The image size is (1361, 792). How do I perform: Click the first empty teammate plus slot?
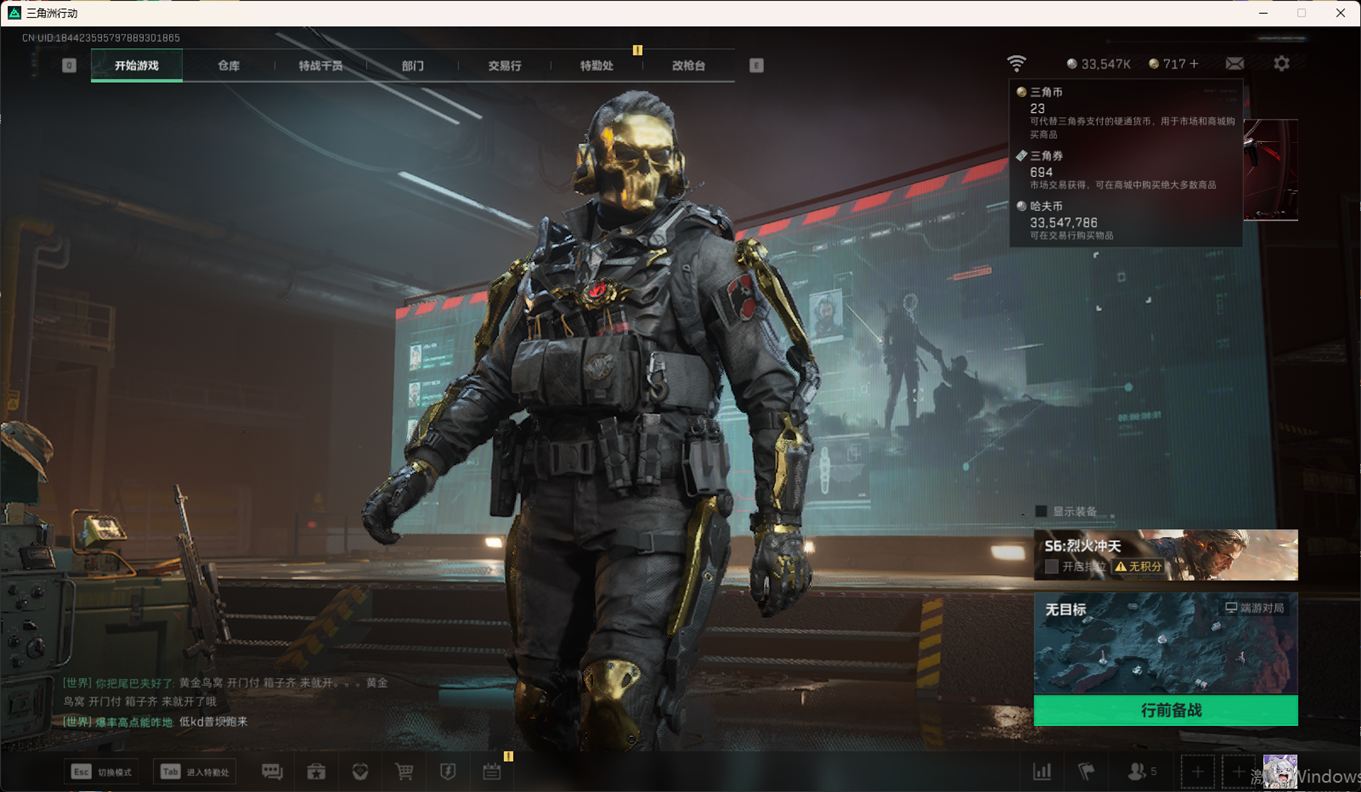(x=1198, y=772)
